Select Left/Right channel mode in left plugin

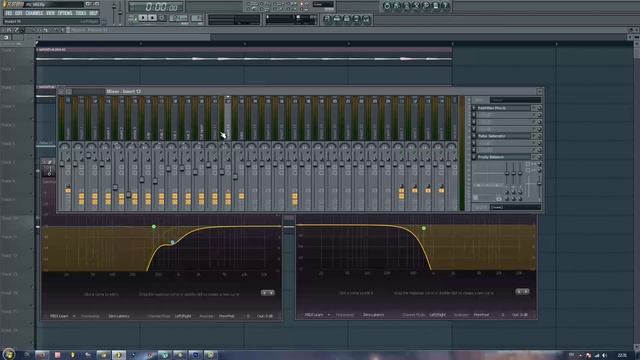[x=183, y=316]
